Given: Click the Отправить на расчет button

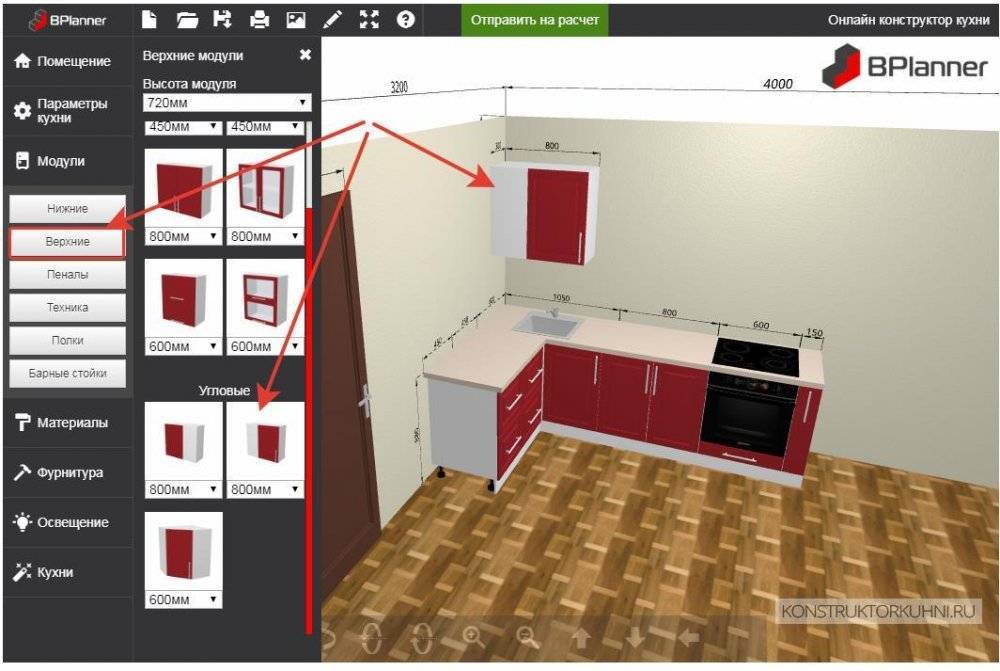Looking at the screenshot, I should tap(534, 19).
